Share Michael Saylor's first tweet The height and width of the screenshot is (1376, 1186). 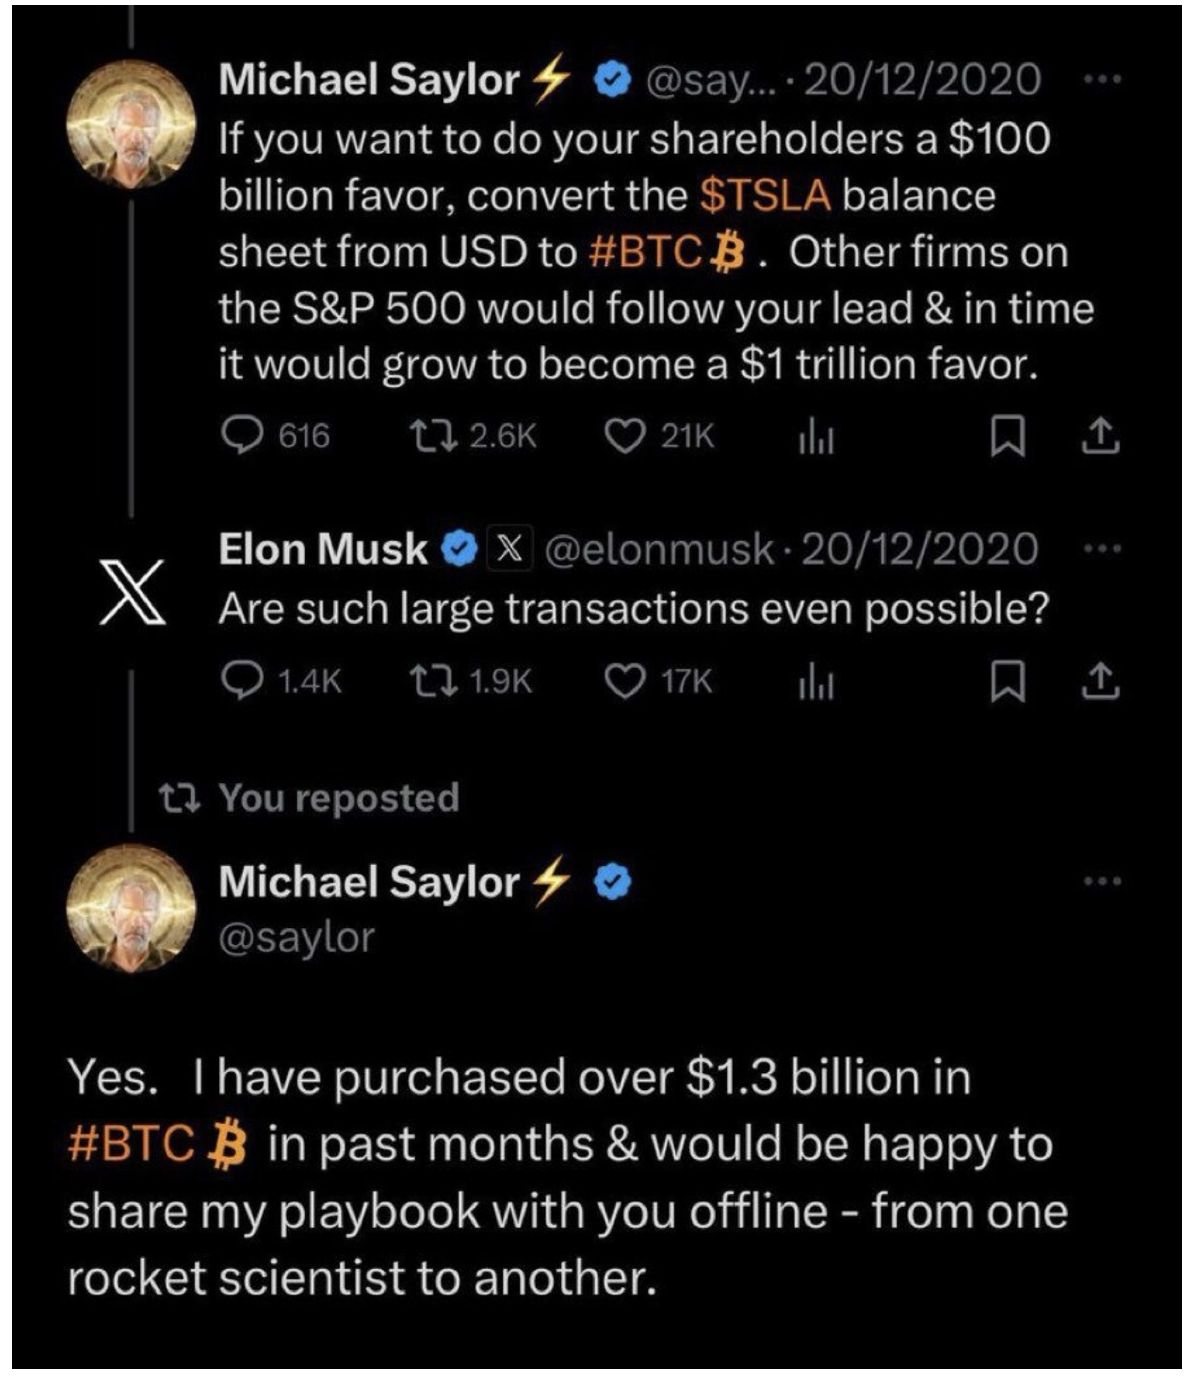point(1100,436)
